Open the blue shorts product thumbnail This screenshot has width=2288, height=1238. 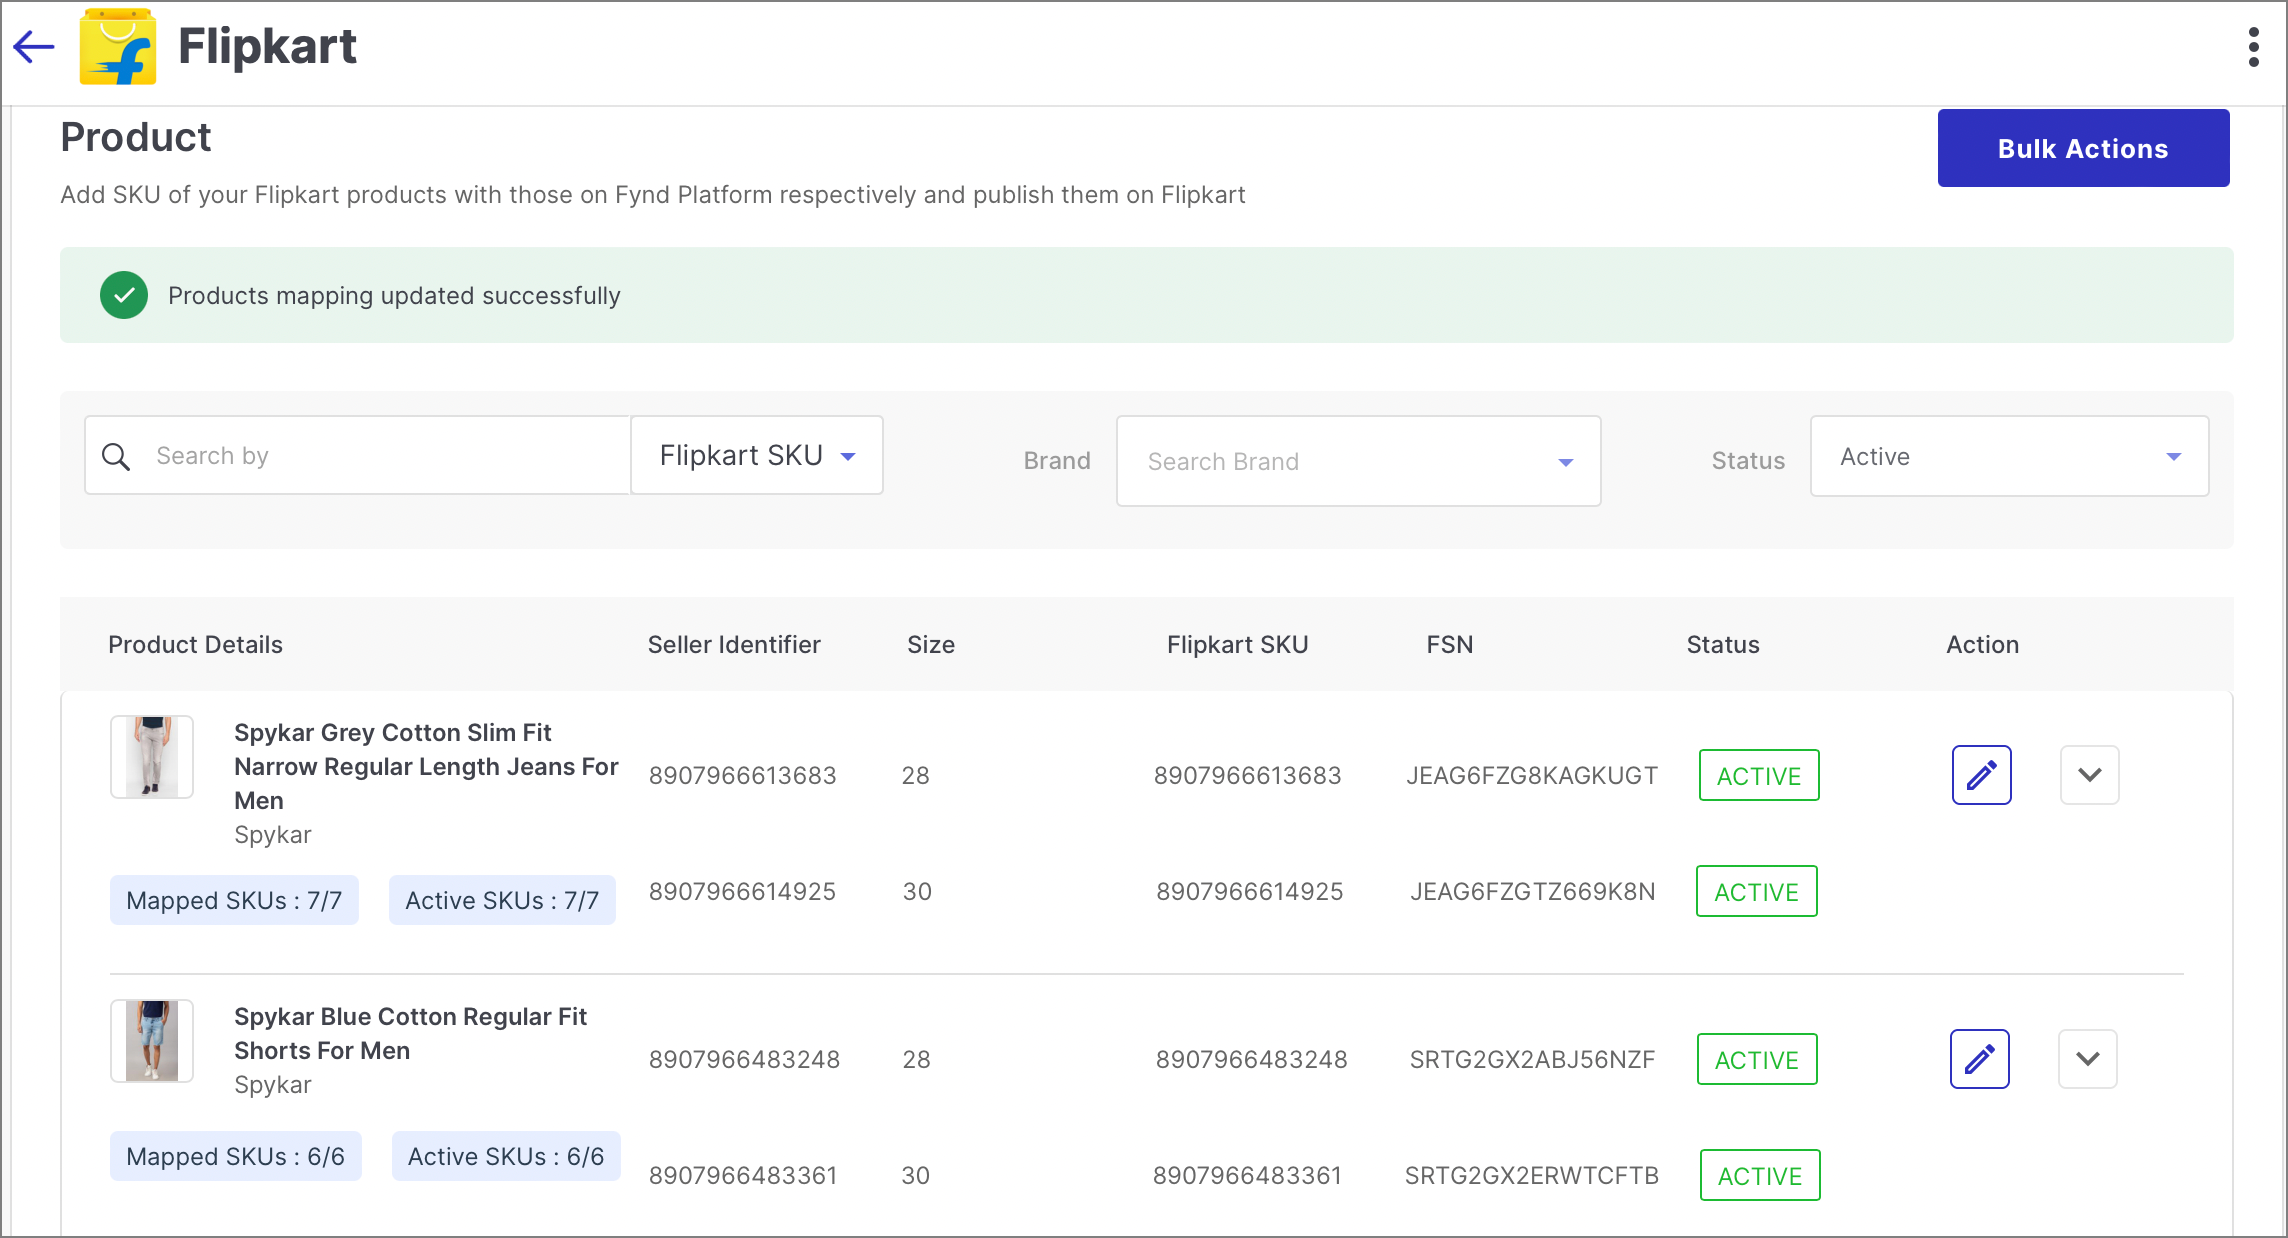click(x=152, y=1041)
